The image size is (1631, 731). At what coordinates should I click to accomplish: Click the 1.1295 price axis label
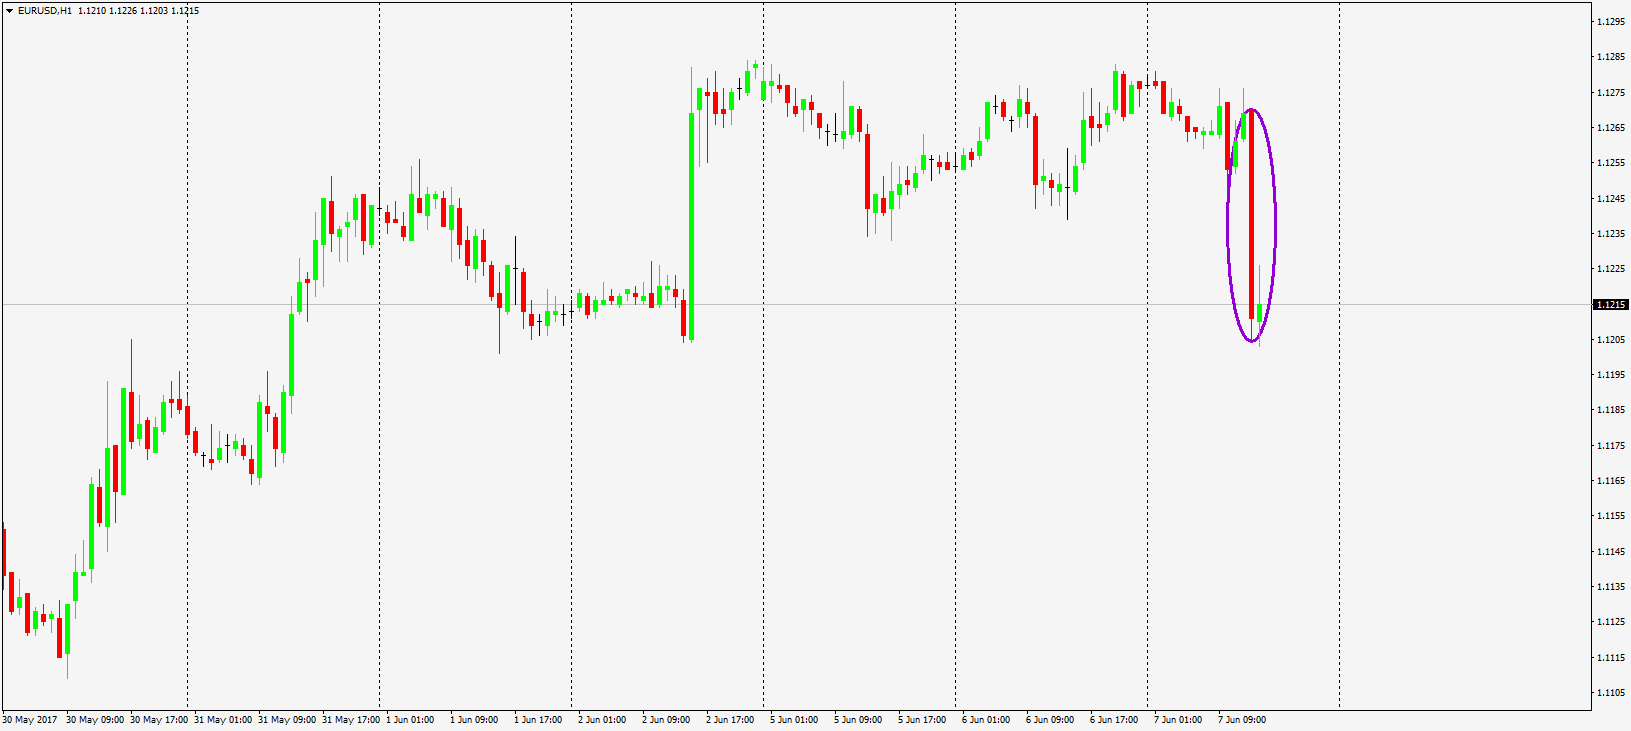pyautogui.click(x=1611, y=22)
